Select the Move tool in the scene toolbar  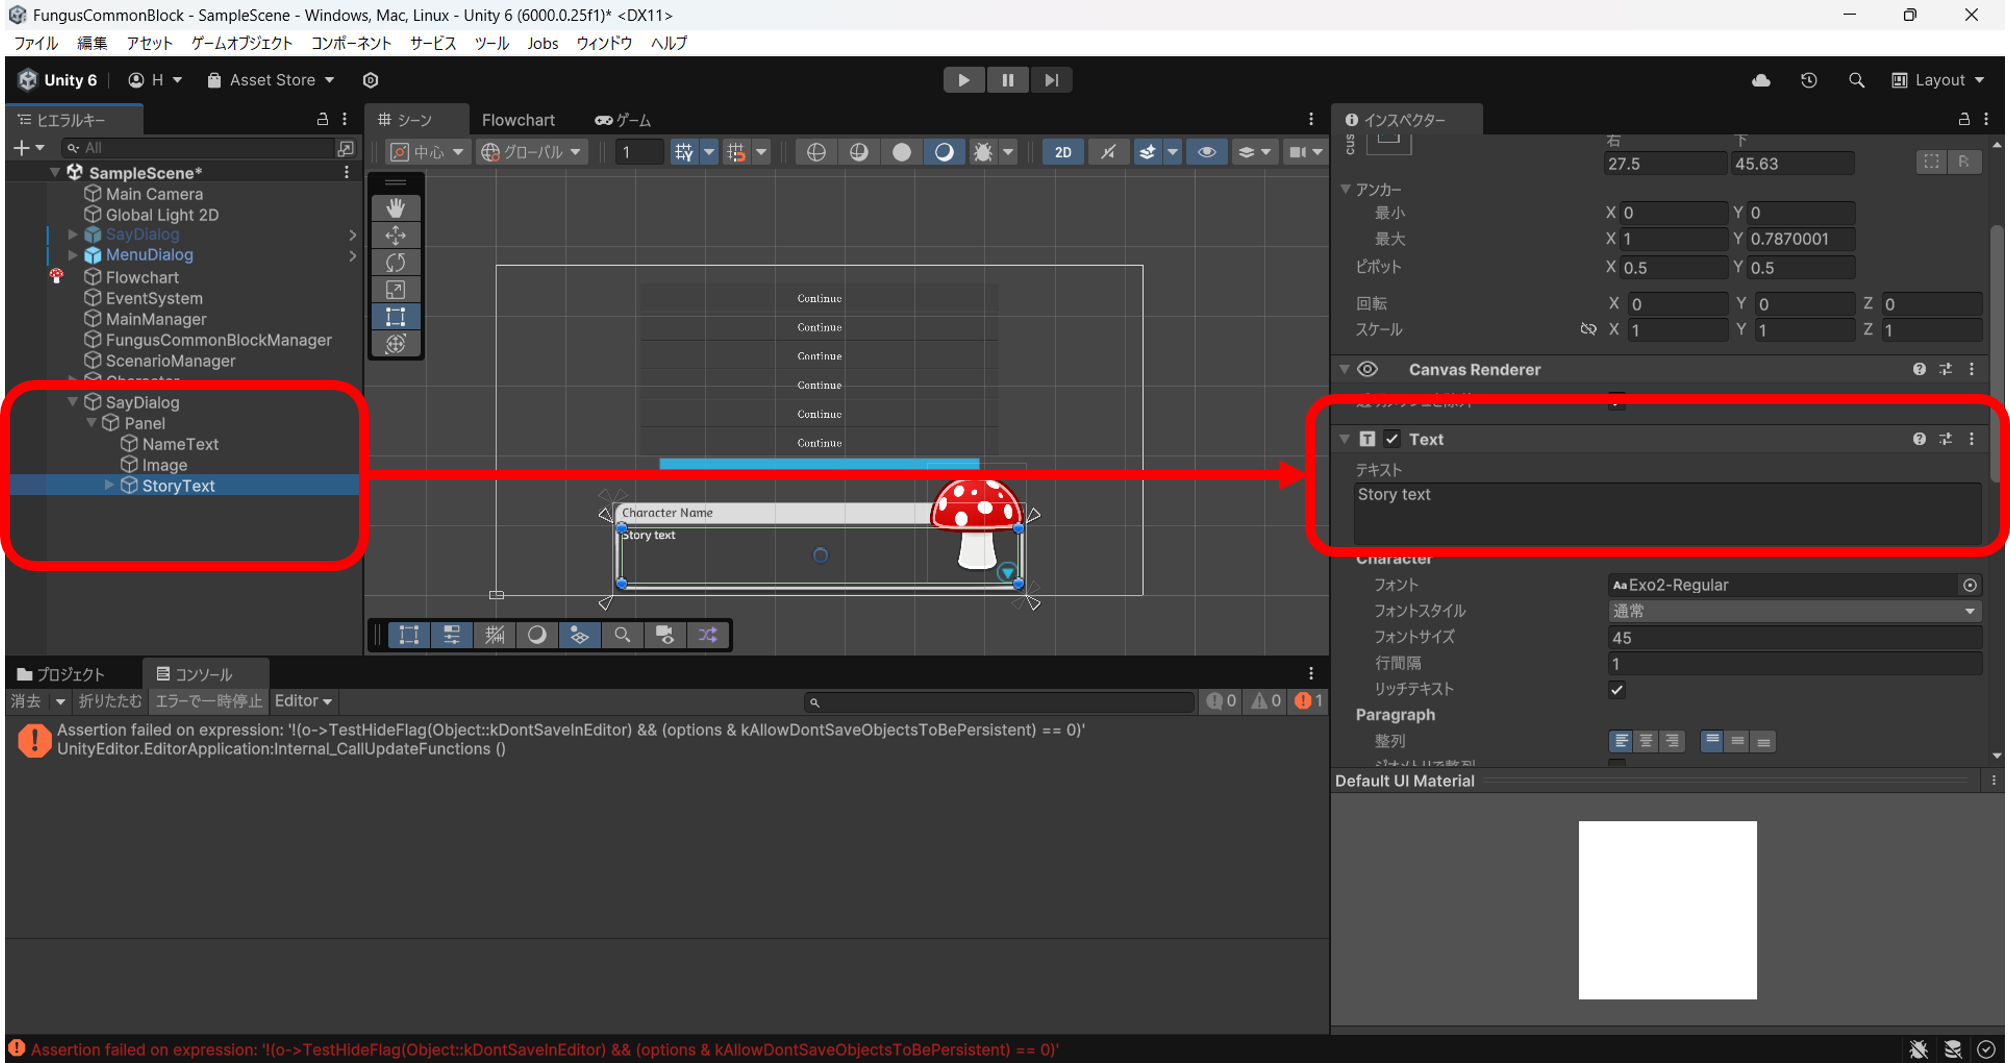point(396,235)
